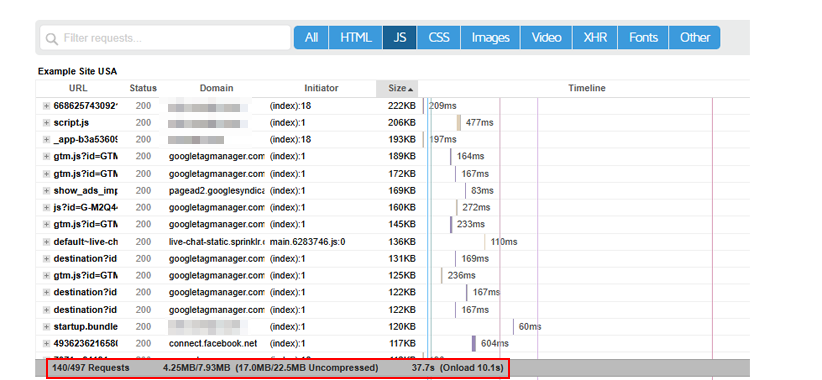Click the 37.7s (Onload 10.1s) text
Screen dimensions: 822x380
[x=458, y=368]
